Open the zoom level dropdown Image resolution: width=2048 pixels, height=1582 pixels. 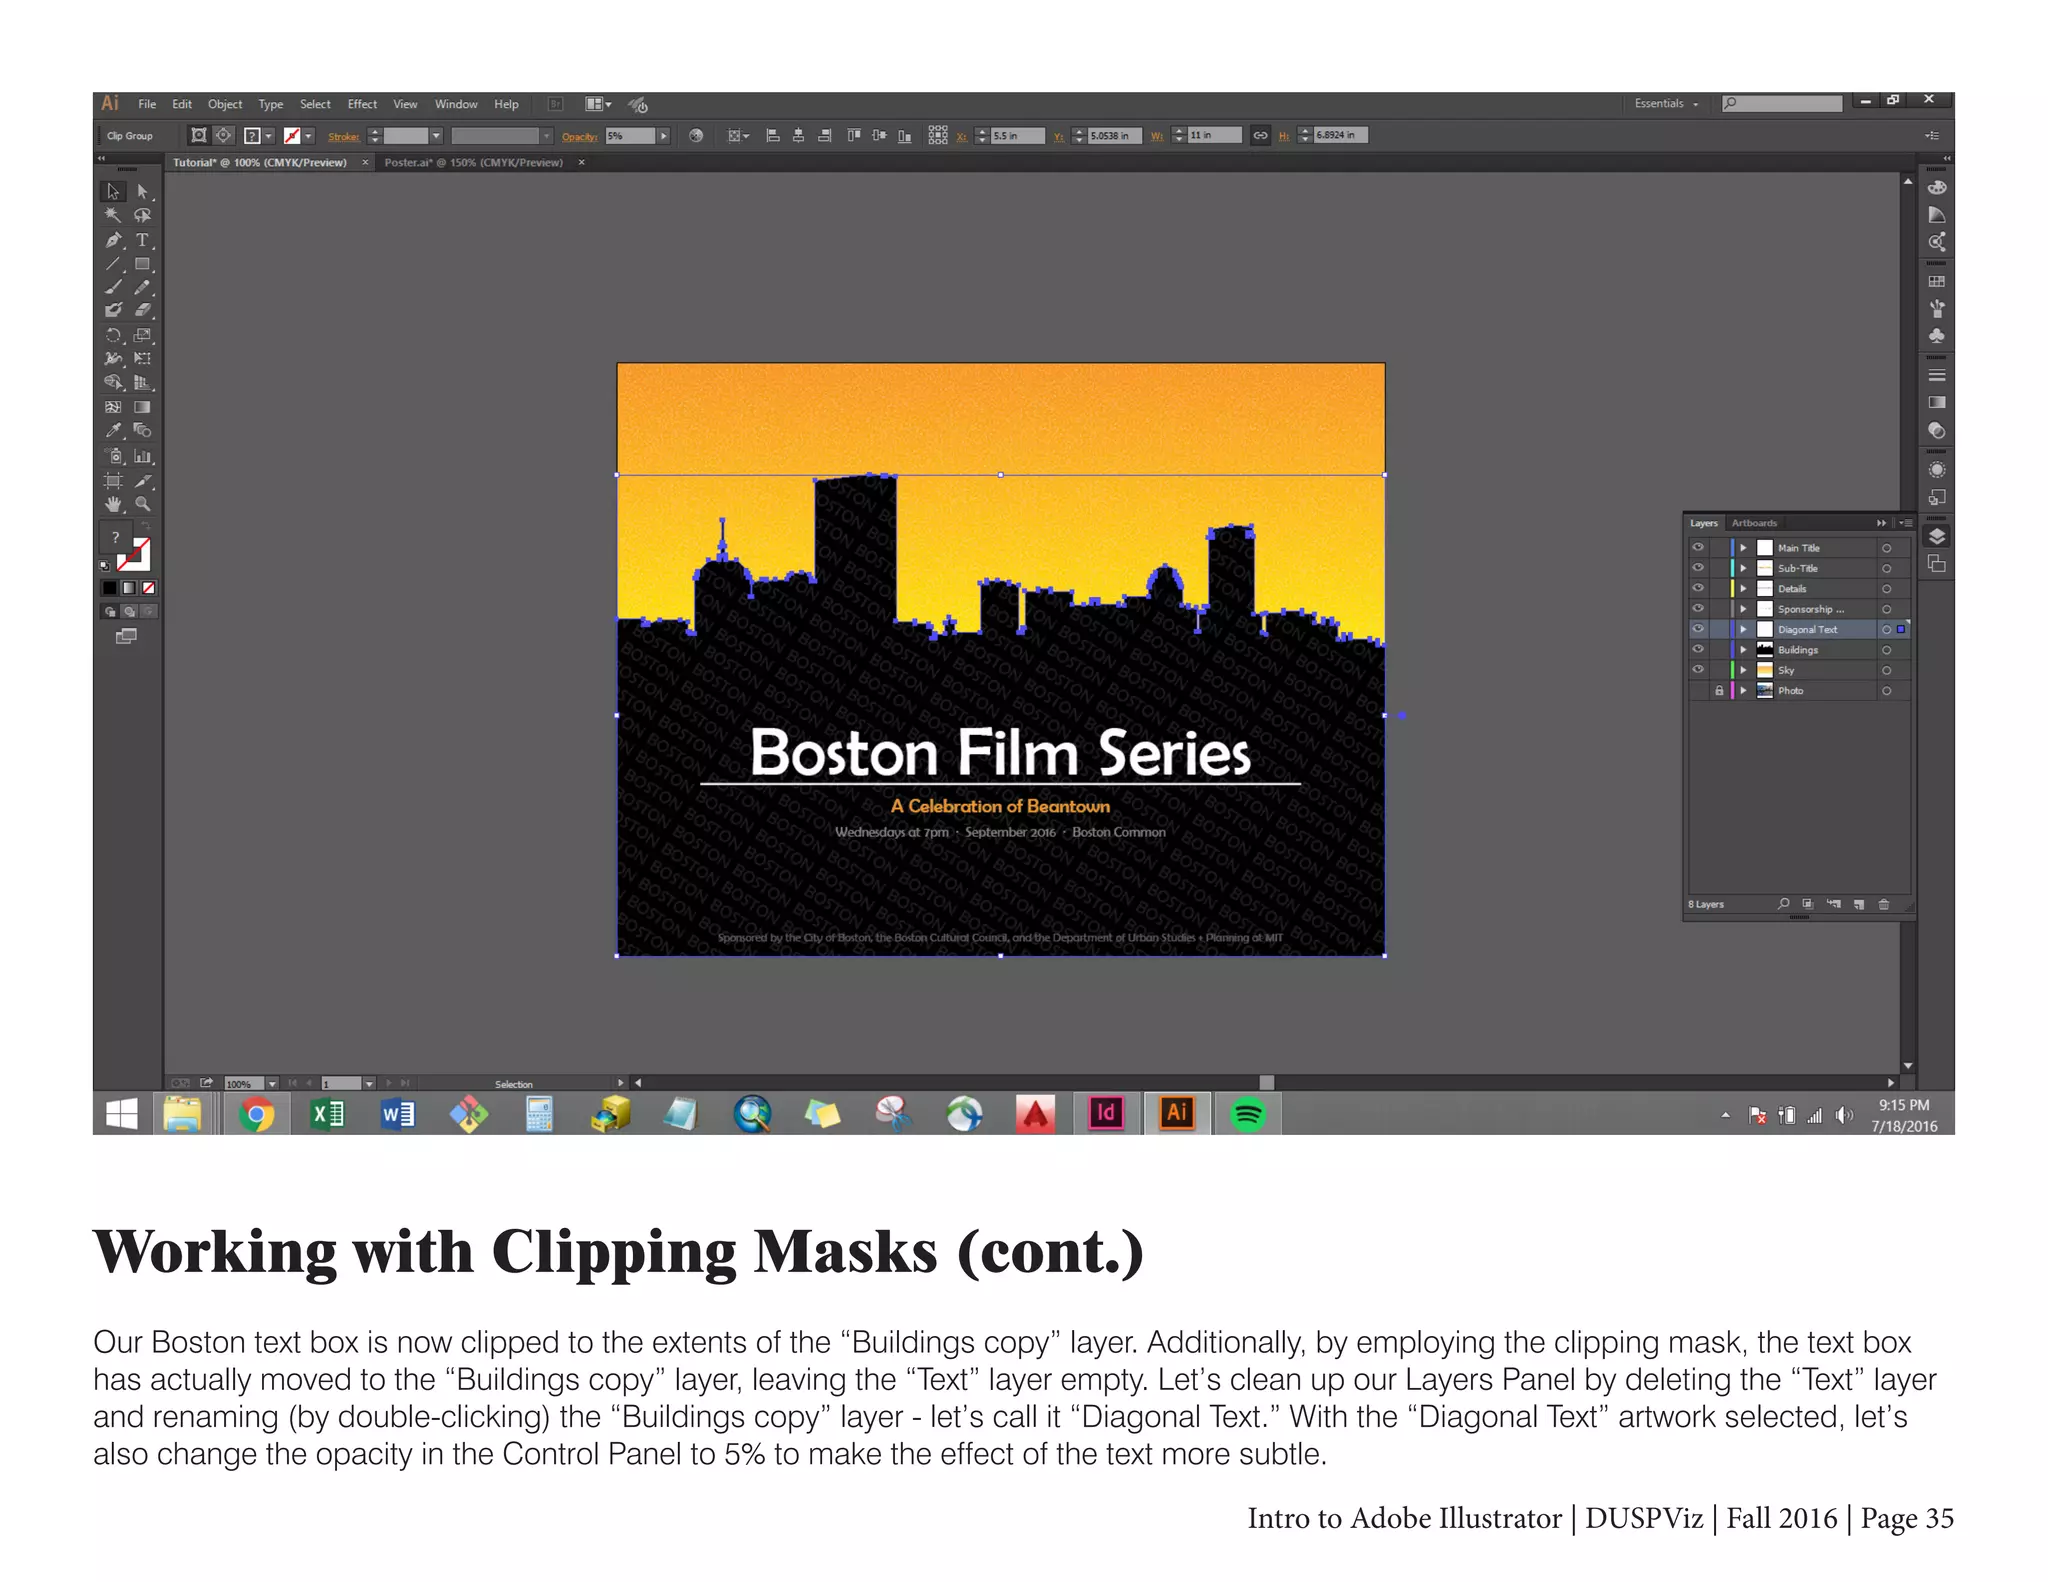[272, 1084]
